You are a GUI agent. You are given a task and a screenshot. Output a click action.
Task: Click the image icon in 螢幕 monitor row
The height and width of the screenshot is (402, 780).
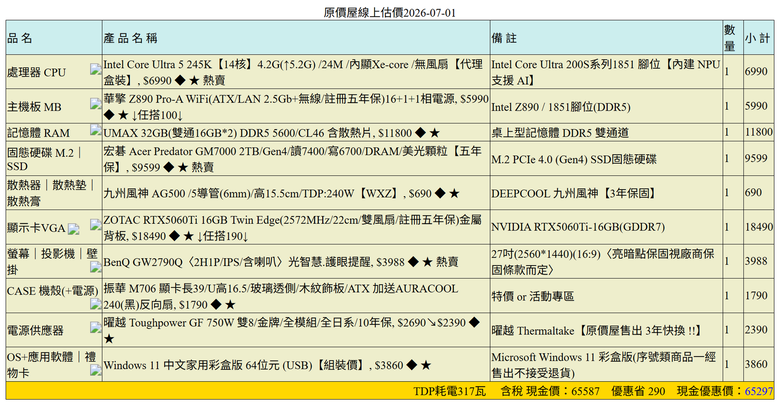pos(96,267)
